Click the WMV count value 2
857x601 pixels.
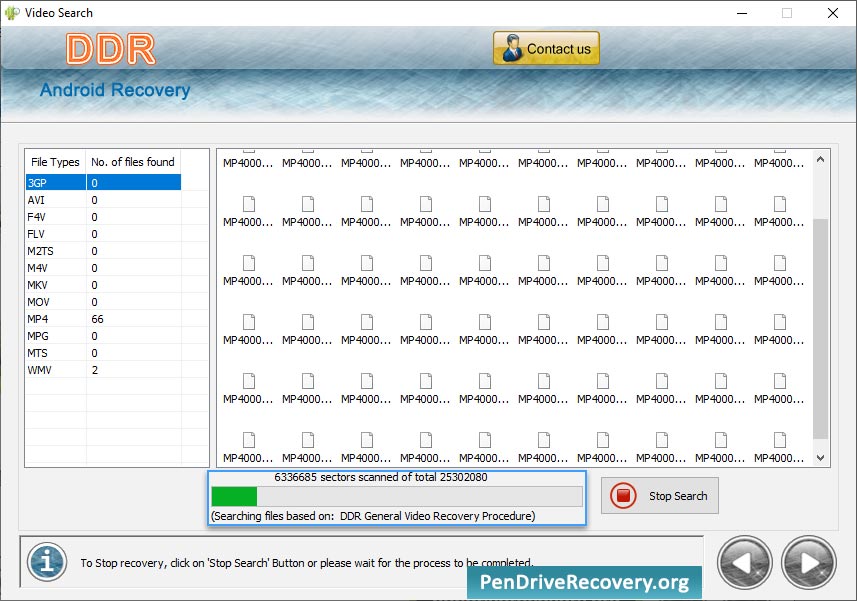coord(95,370)
